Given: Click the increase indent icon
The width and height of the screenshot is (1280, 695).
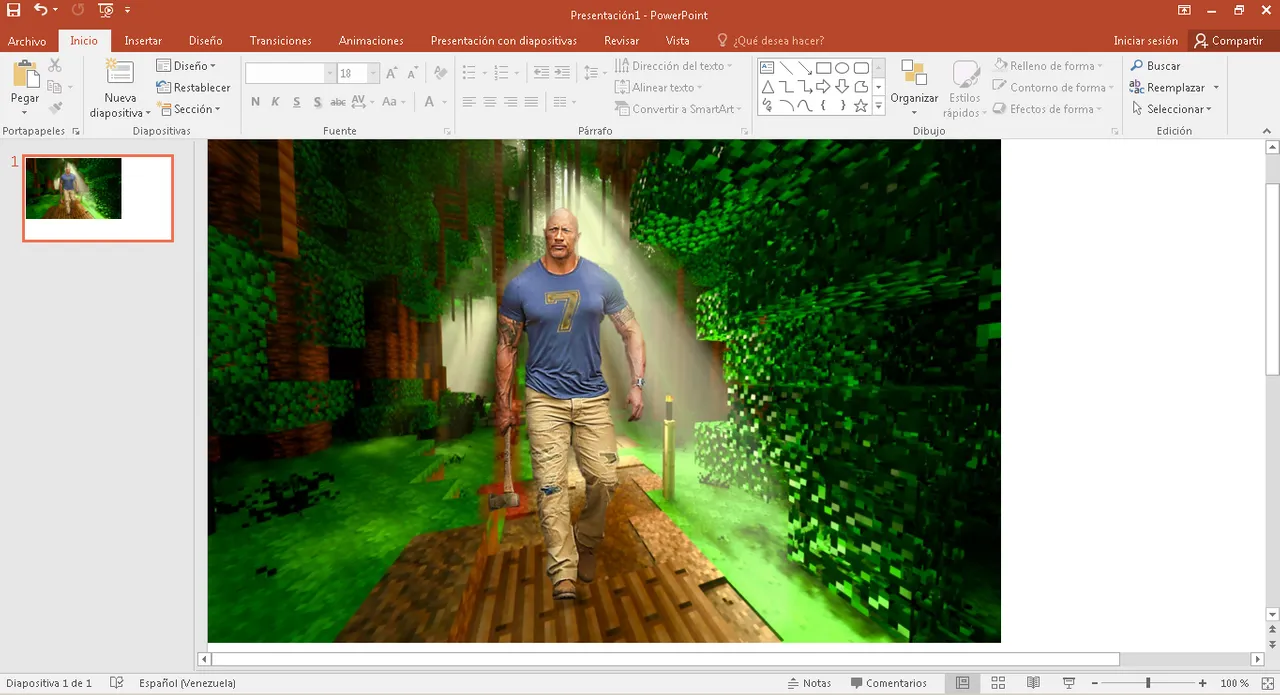Looking at the screenshot, I should (x=562, y=73).
